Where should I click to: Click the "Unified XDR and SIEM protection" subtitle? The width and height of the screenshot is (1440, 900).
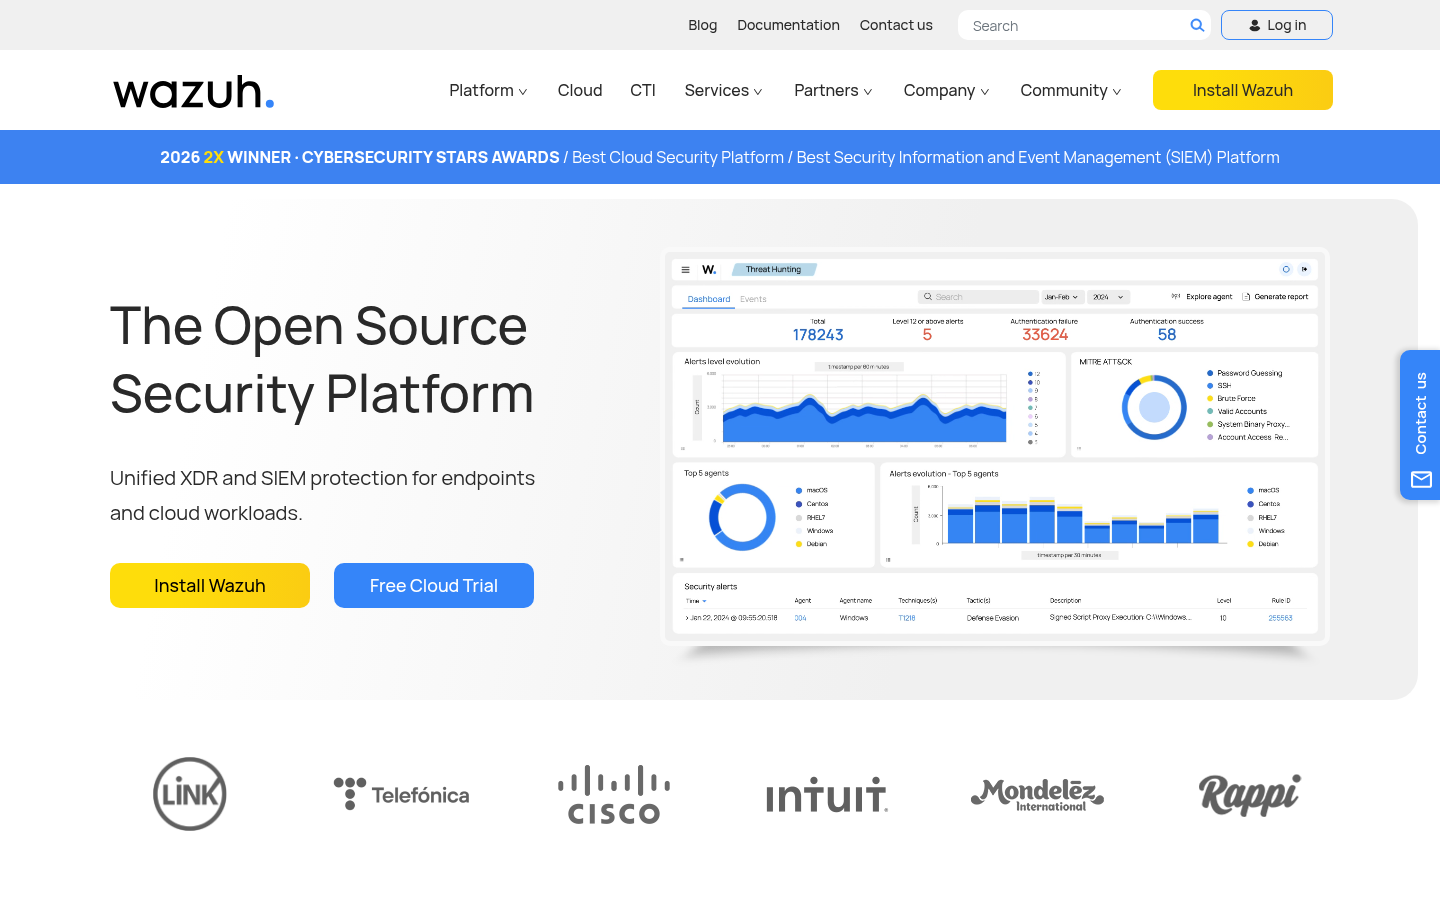pos(323,495)
